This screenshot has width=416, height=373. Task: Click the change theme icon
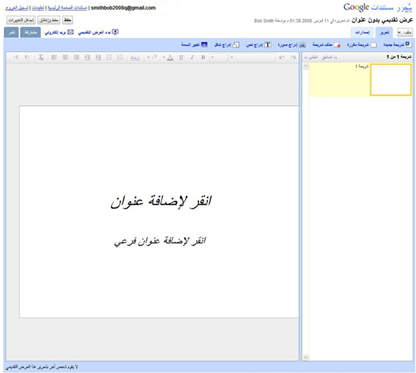[204, 44]
